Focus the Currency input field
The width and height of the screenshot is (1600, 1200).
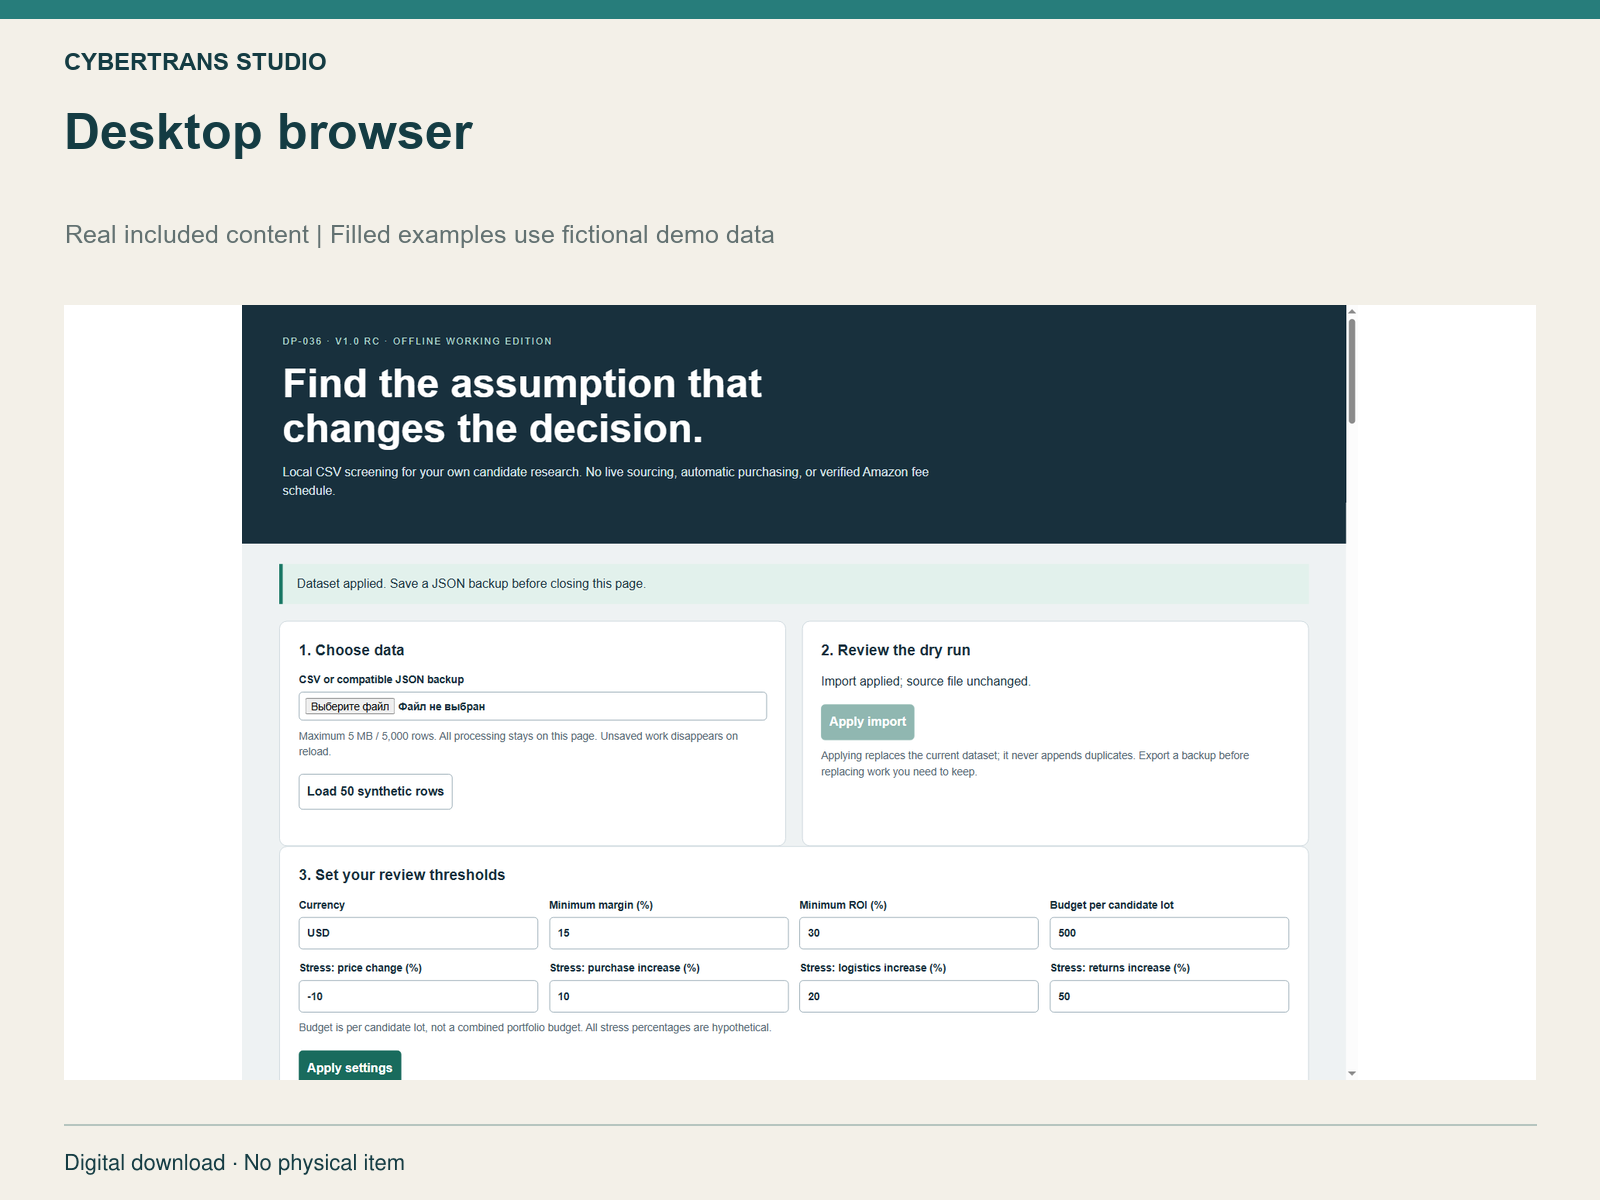(x=418, y=933)
